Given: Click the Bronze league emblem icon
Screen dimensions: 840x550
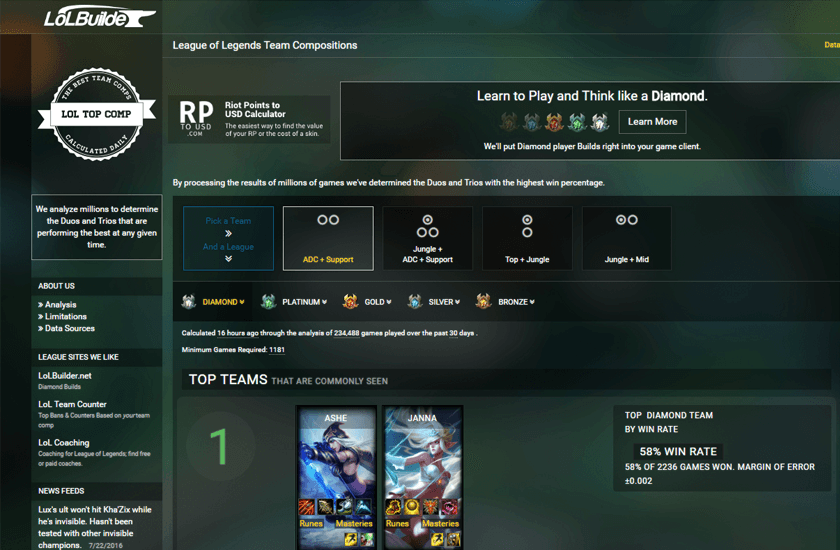Looking at the screenshot, I should point(483,302).
